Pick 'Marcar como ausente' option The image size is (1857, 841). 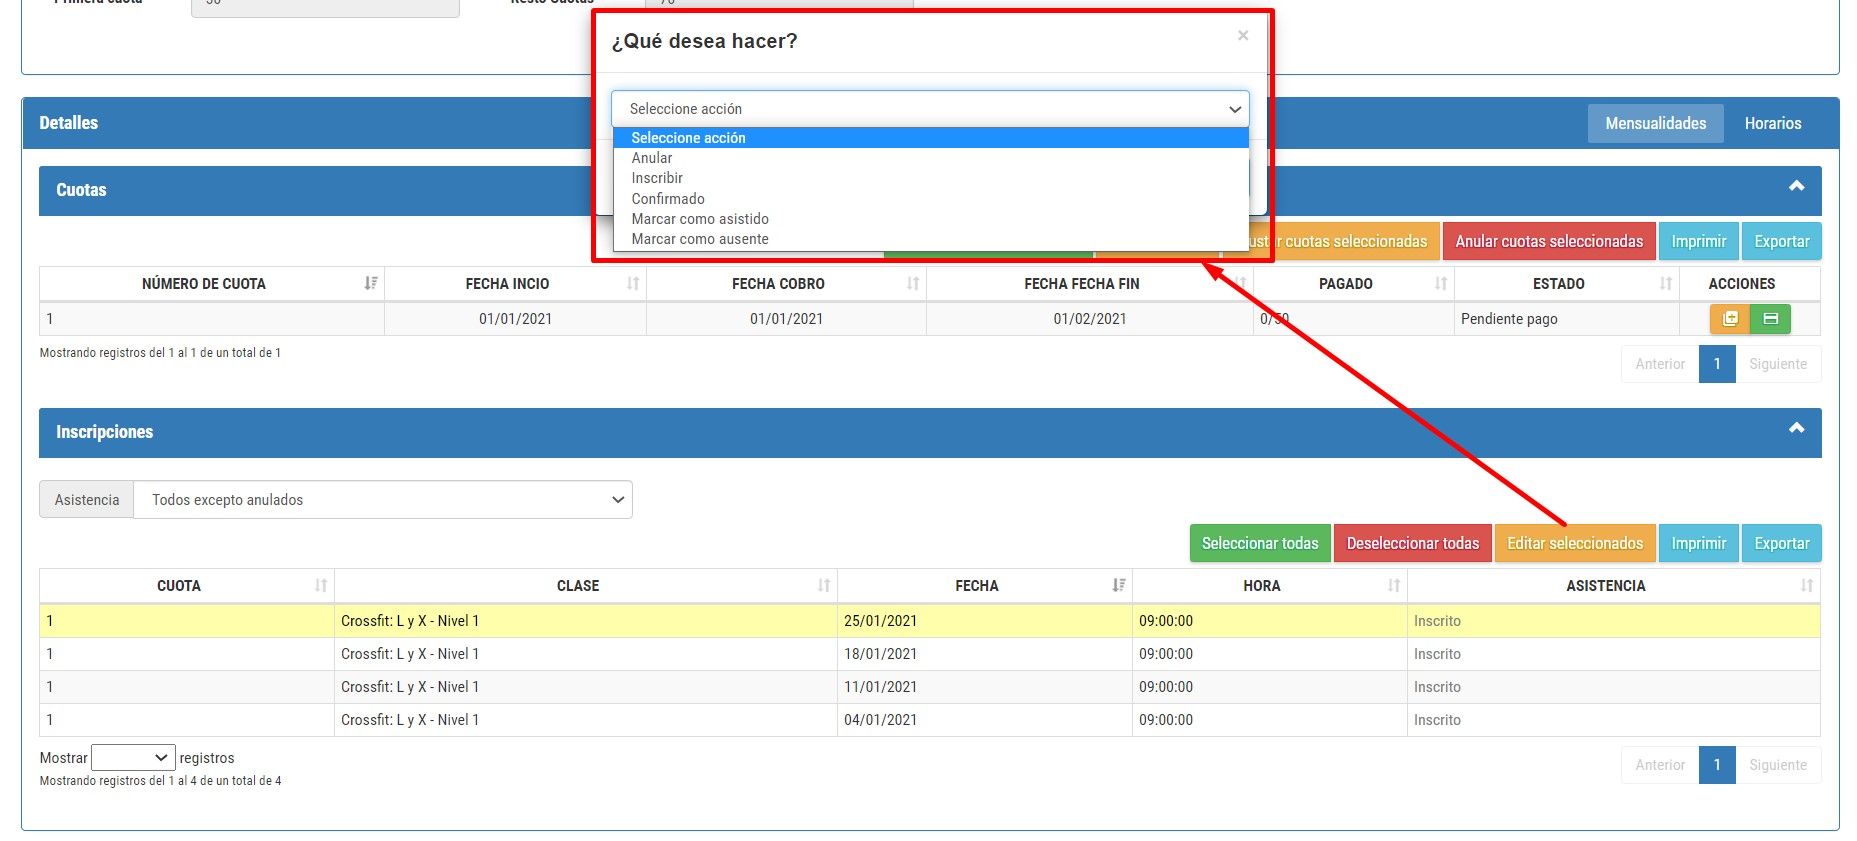[930, 239]
